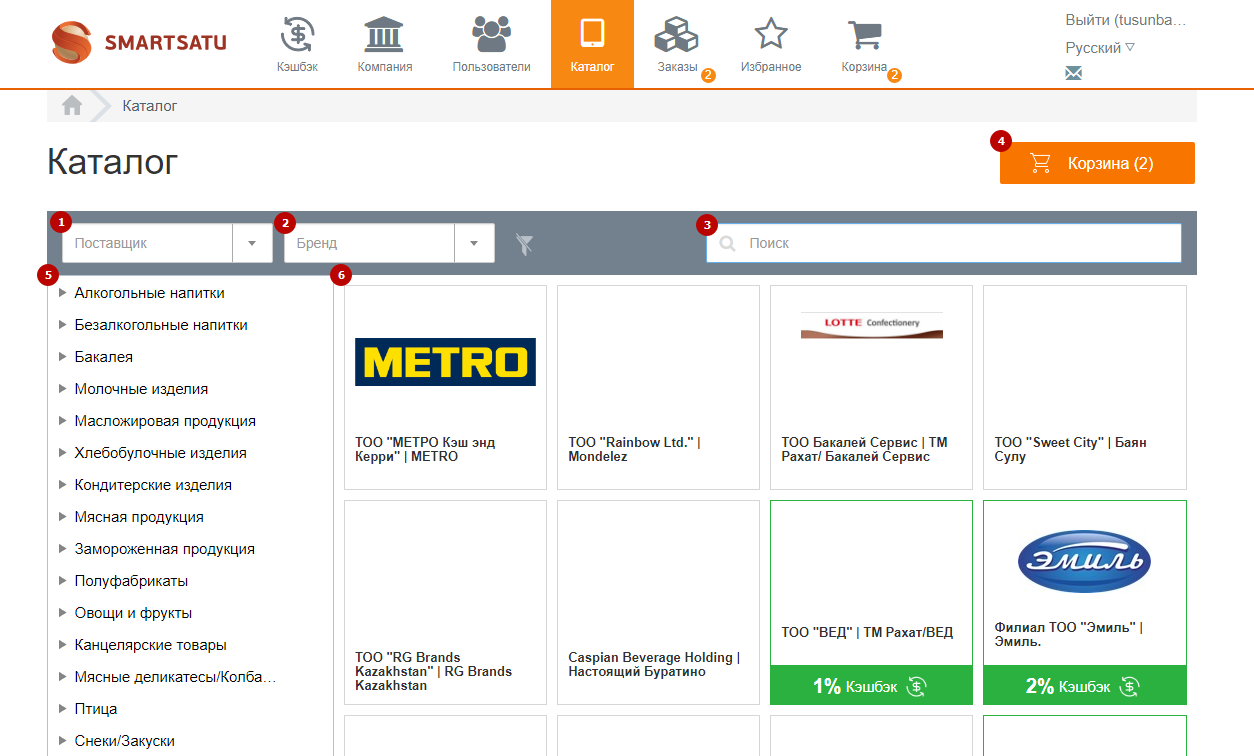Click the Выйти logout link
The height and width of the screenshot is (756, 1254).
pos(1126,19)
